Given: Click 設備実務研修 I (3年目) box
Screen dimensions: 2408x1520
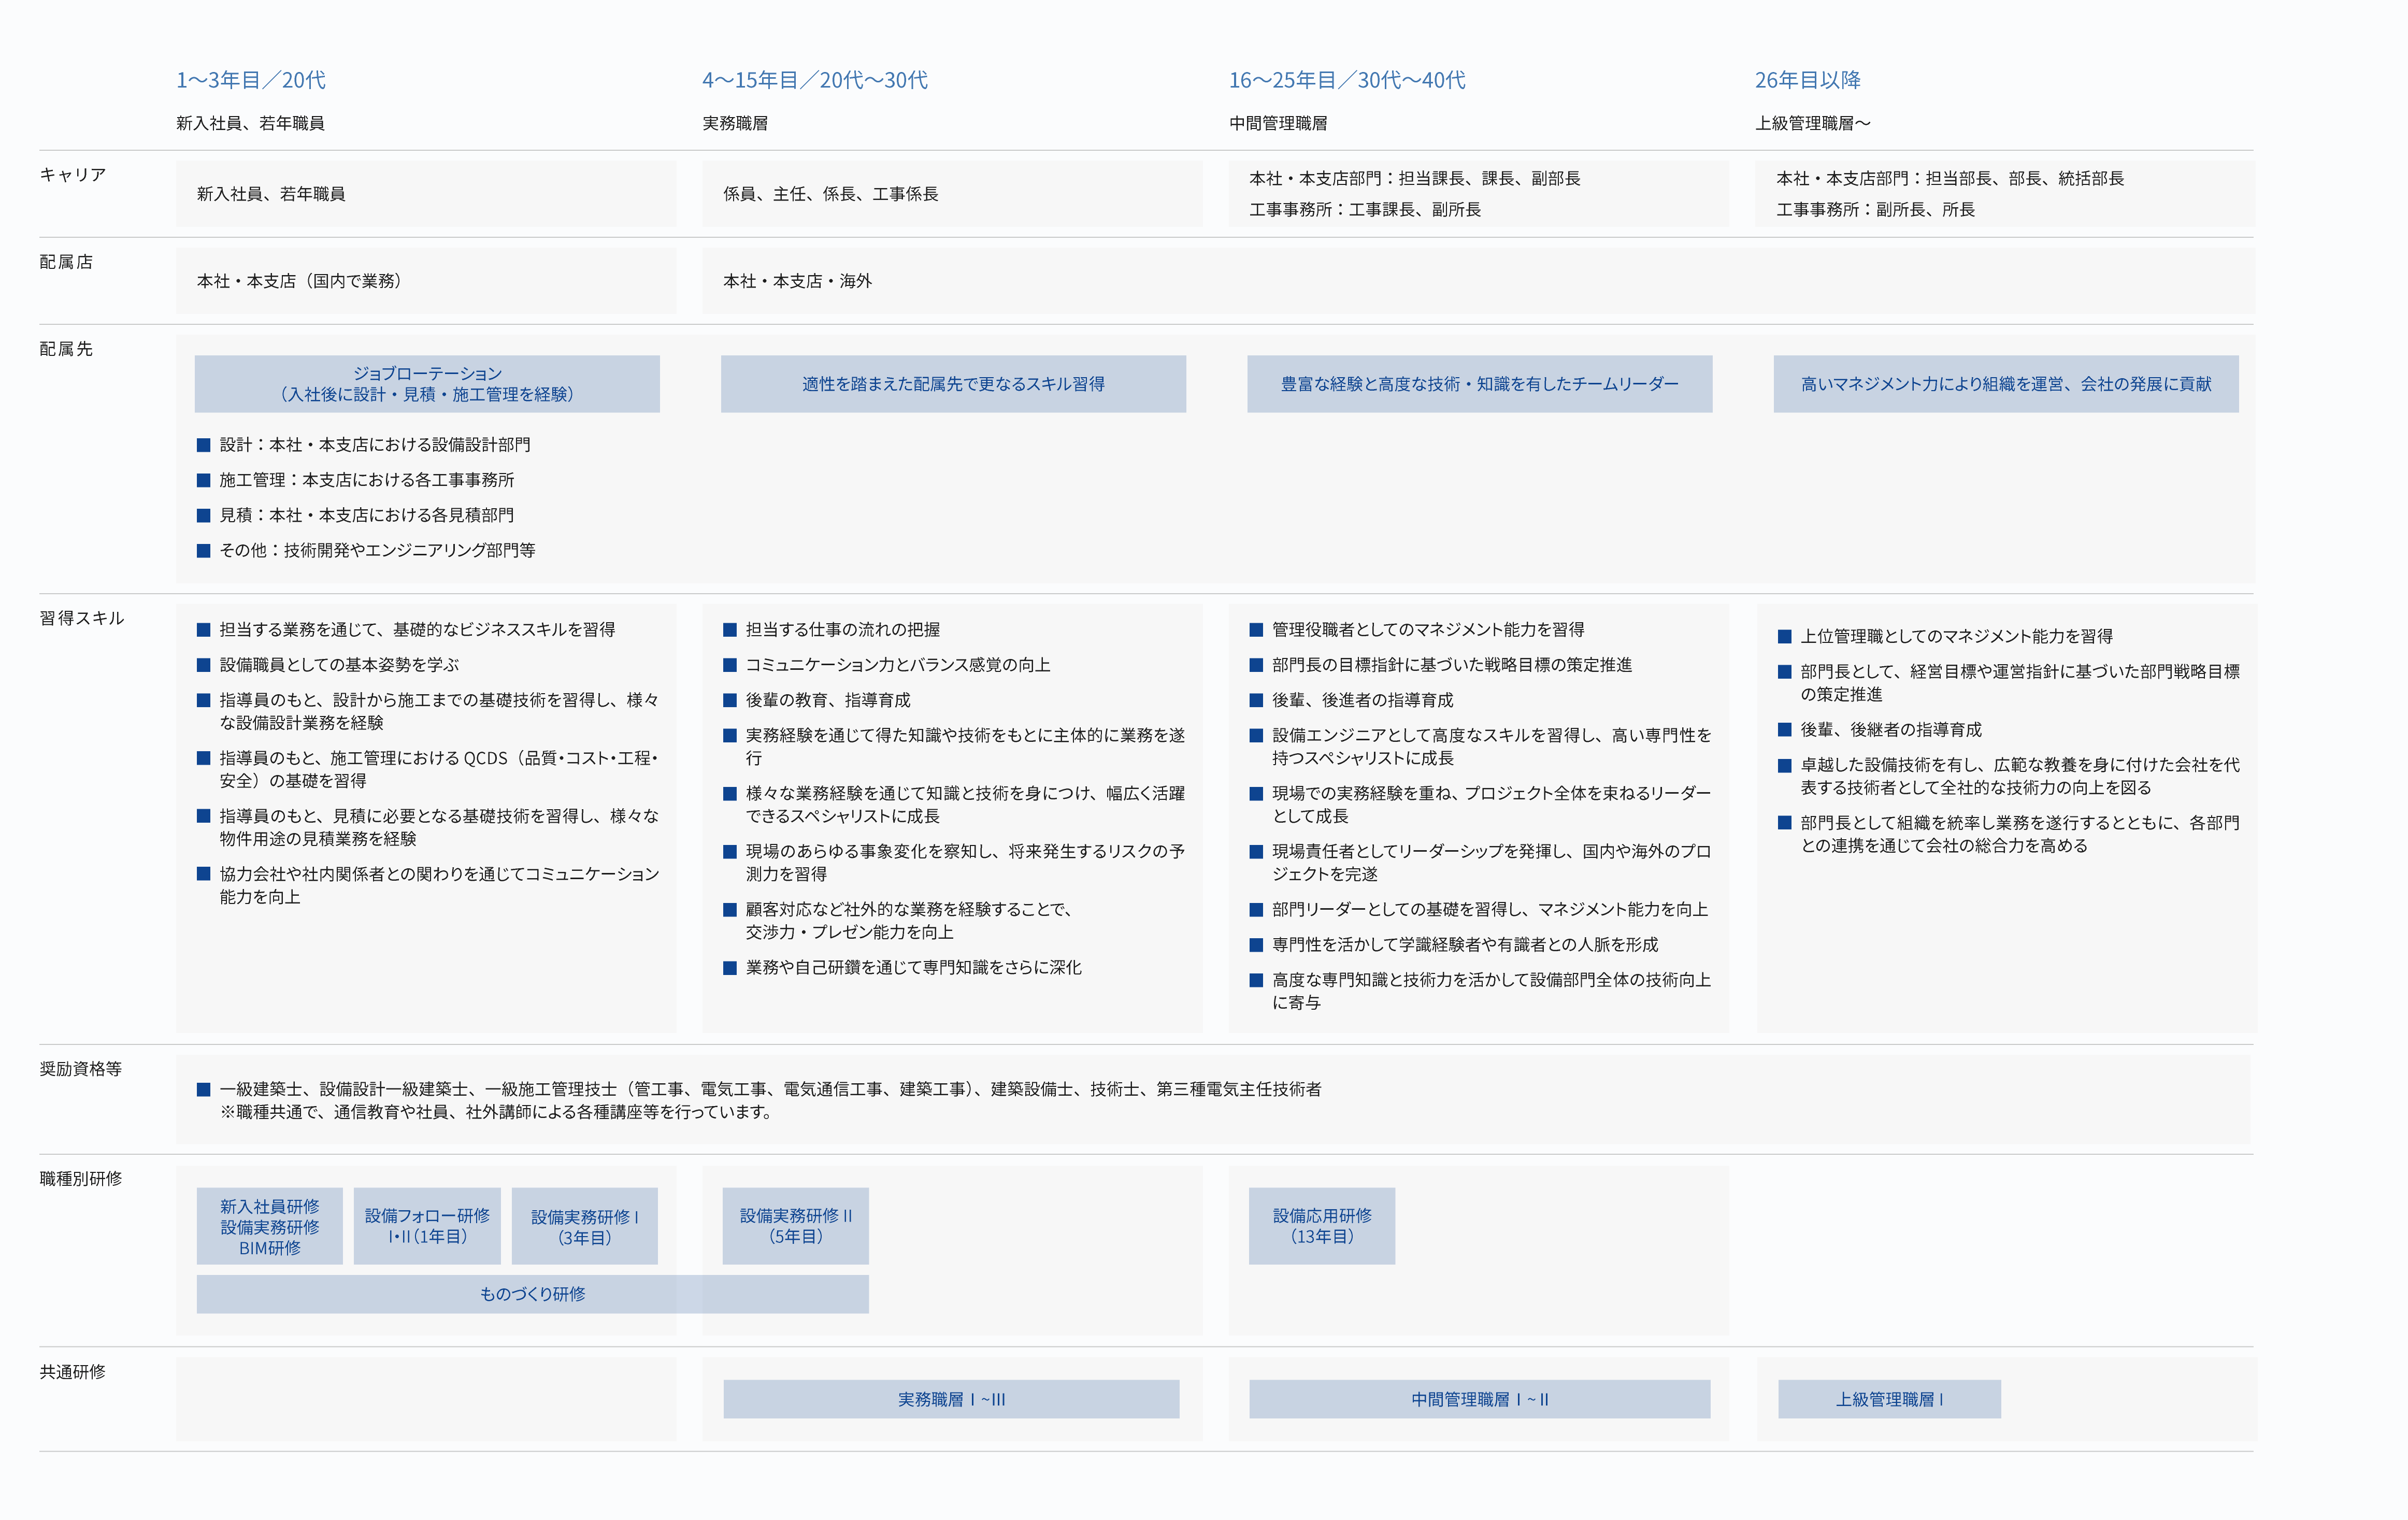Looking at the screenshot, I should (584, 1226).
